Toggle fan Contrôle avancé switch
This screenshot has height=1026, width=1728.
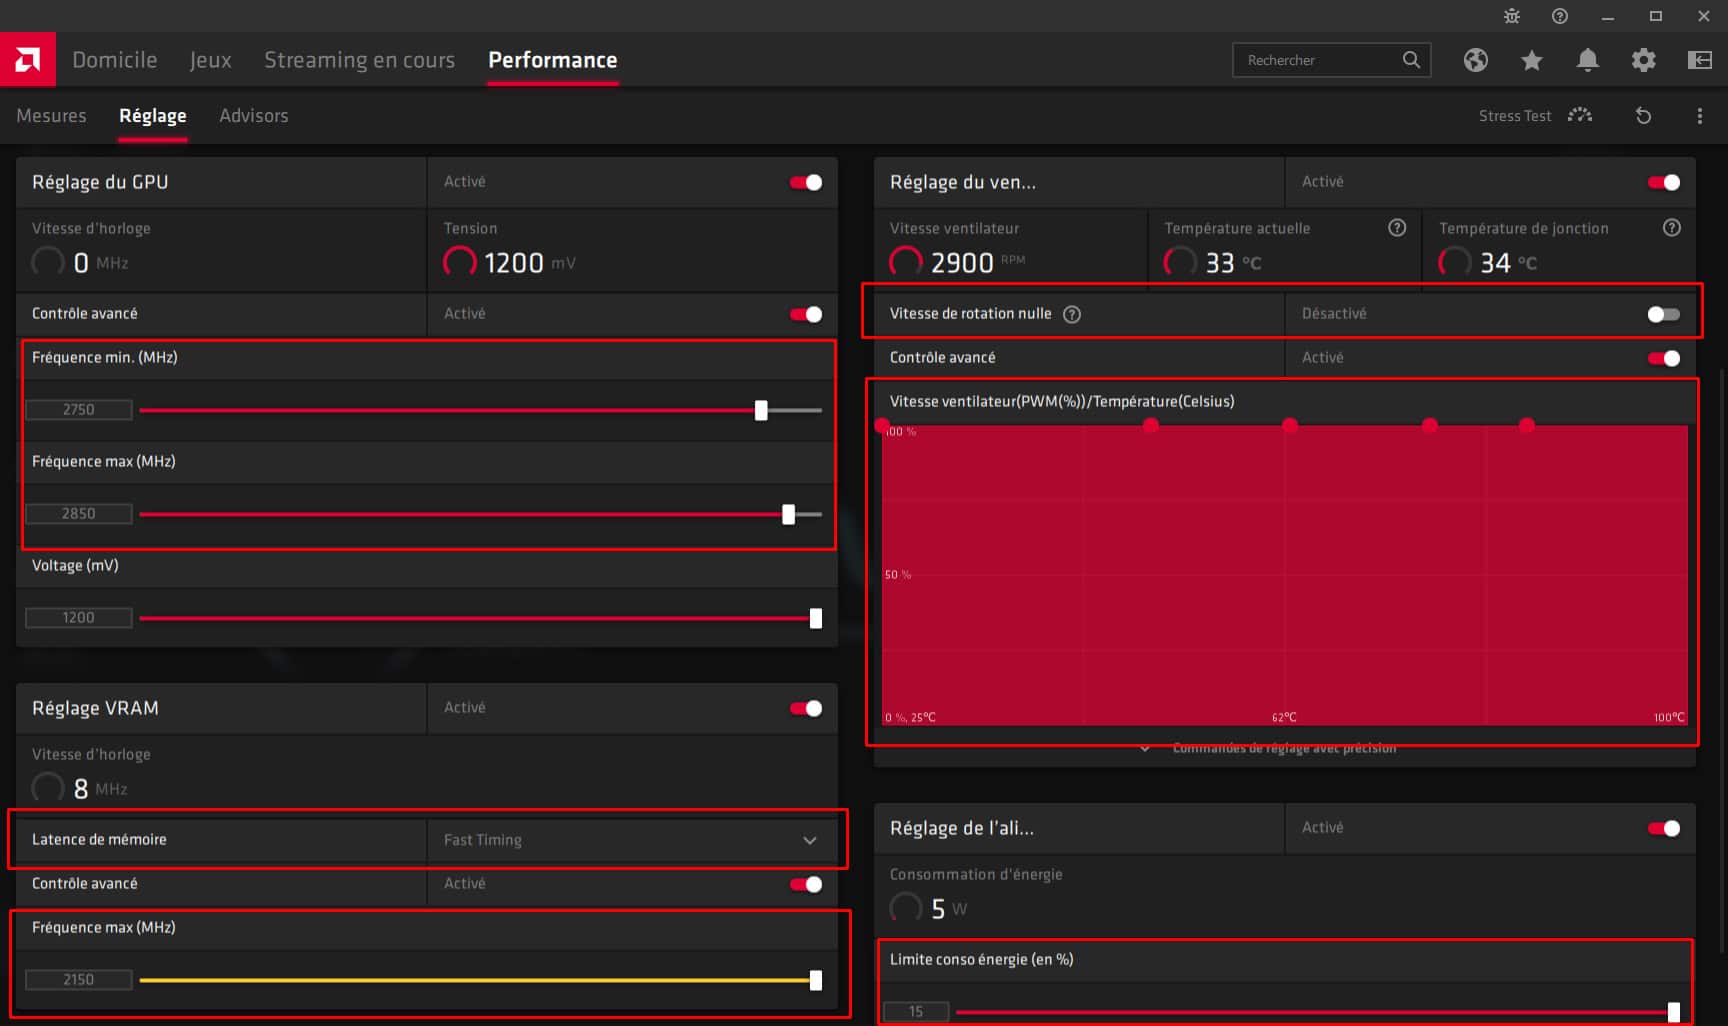[x=1663, y=358]
